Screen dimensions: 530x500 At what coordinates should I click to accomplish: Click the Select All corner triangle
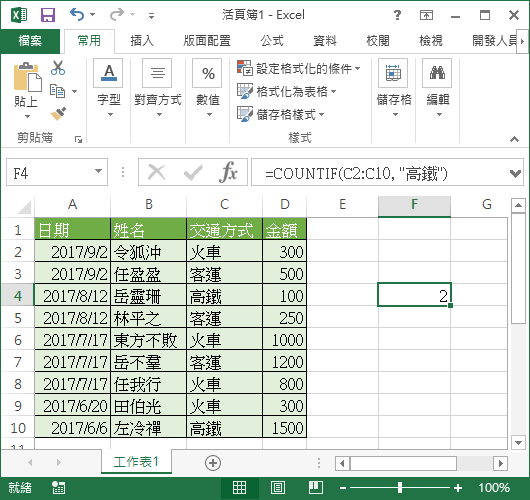[24, 207]
